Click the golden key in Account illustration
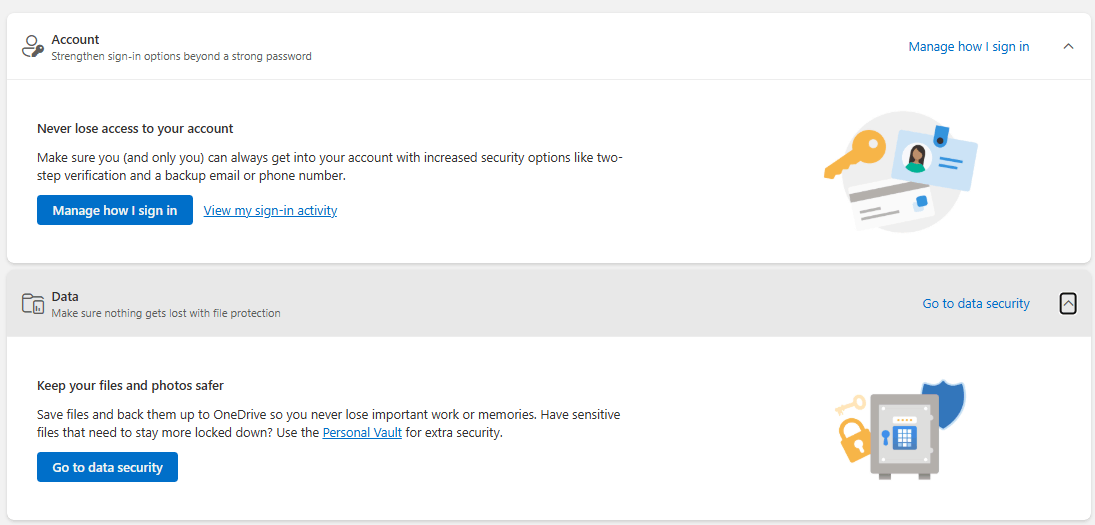The image size is (1095, 525). 855,155
